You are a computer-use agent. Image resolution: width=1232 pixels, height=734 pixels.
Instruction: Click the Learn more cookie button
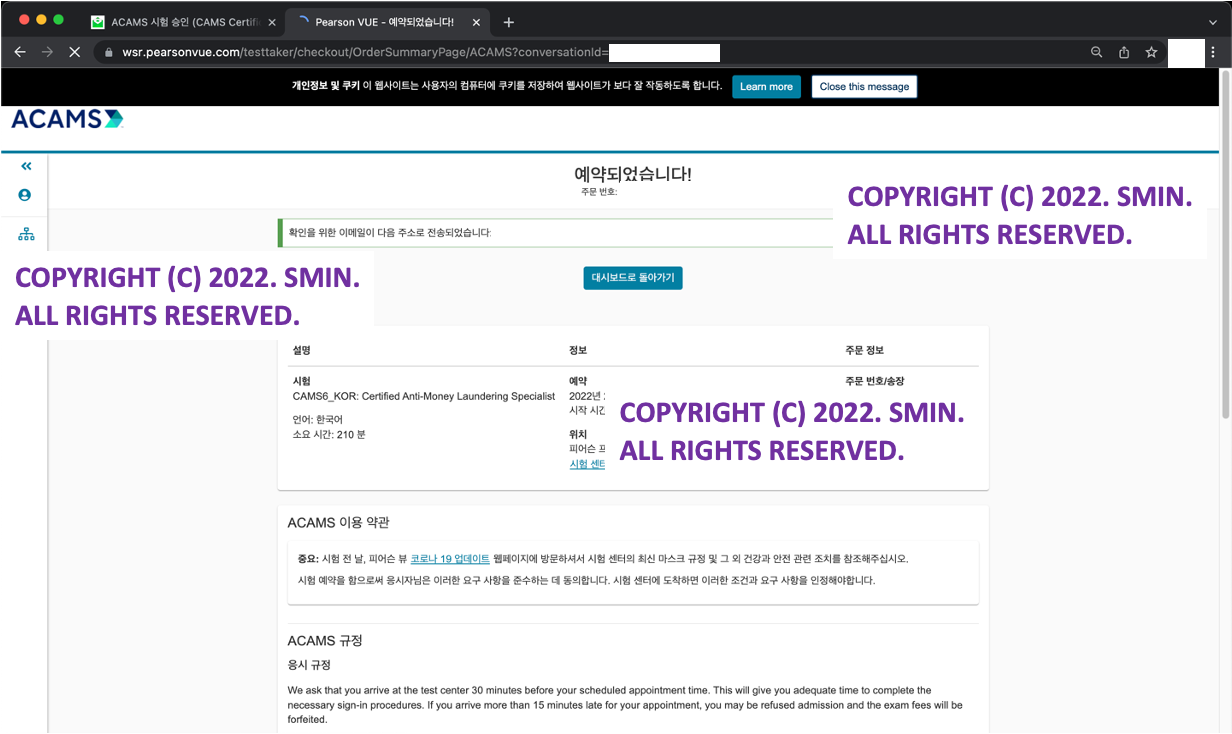click(766, 87)
